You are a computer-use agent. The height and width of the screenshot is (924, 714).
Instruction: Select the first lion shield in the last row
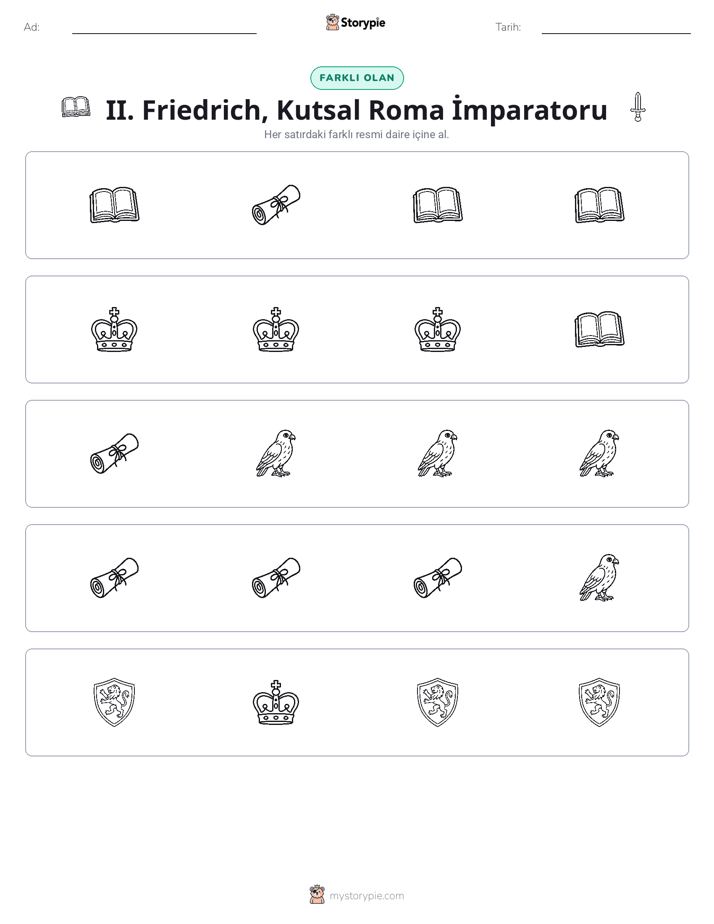point(114,702)
